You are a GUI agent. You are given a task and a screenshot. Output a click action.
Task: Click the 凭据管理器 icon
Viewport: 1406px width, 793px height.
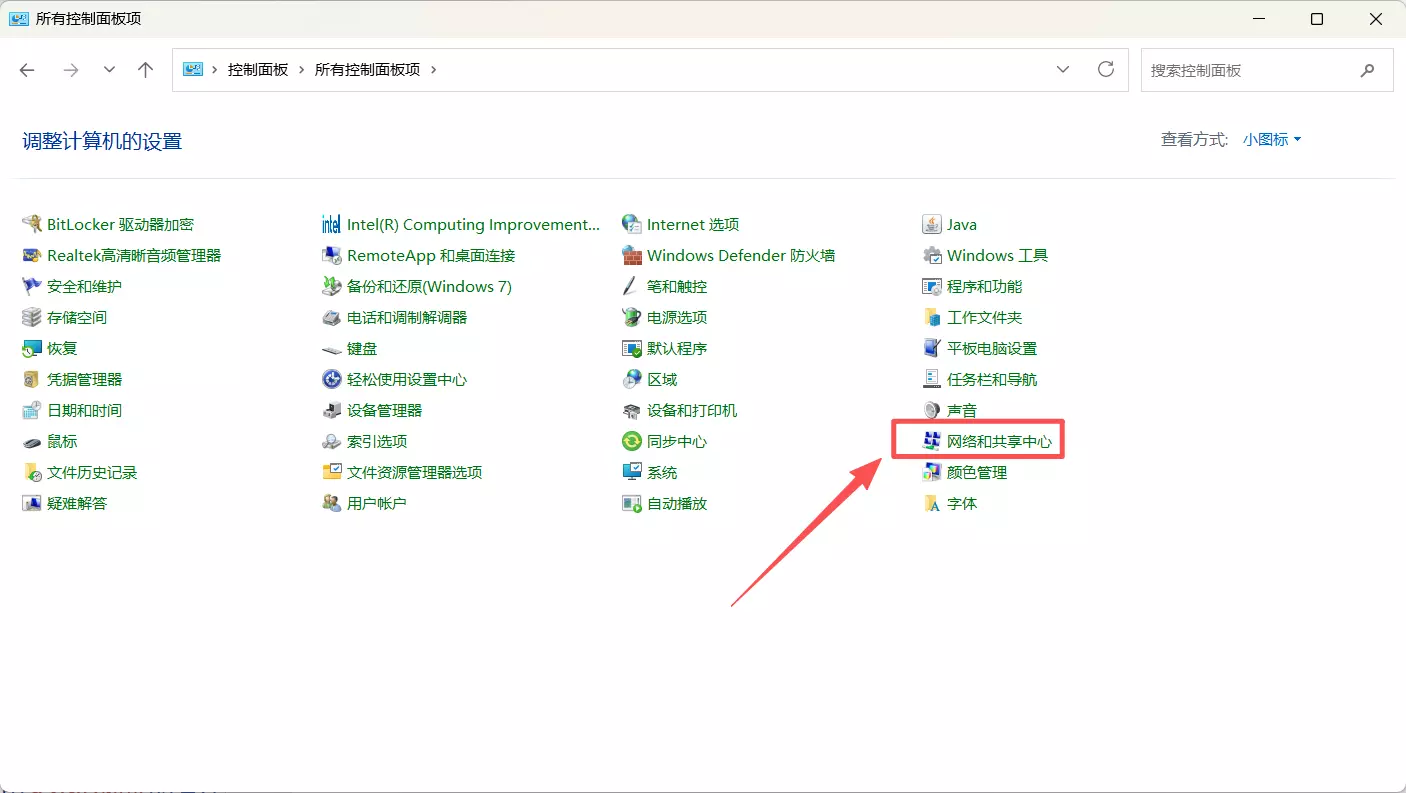[31, 379]
